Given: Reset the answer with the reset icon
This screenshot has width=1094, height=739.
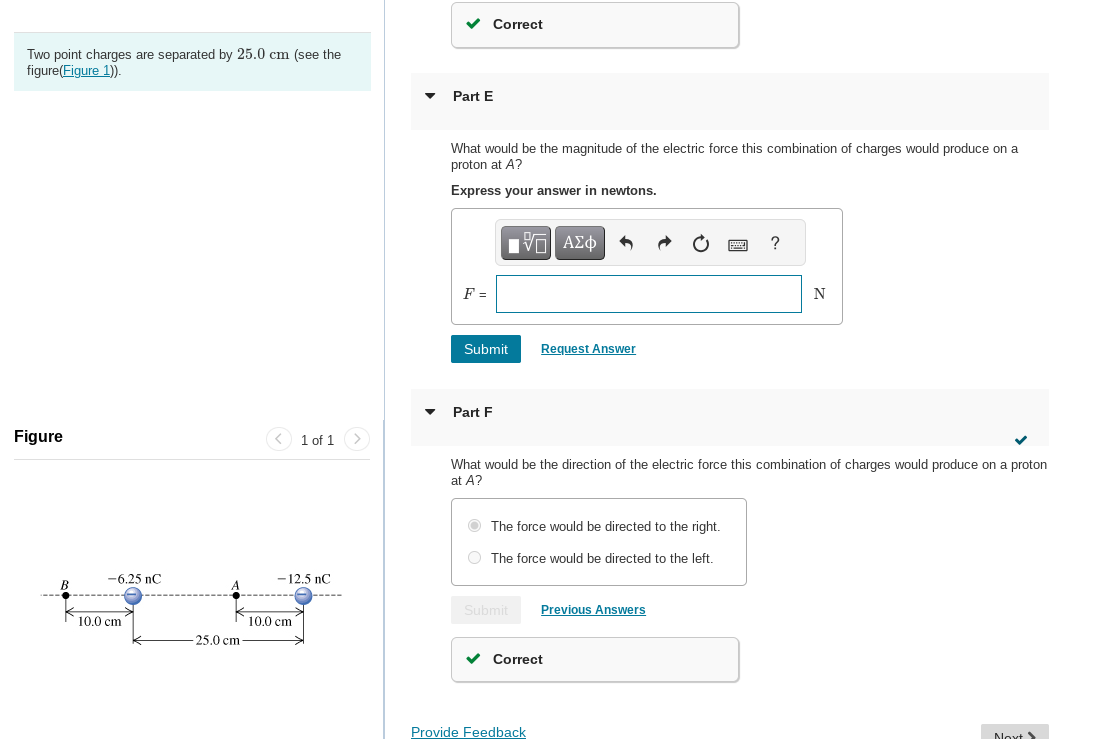Looking at the screenshot, I should [x=700, y=242].
